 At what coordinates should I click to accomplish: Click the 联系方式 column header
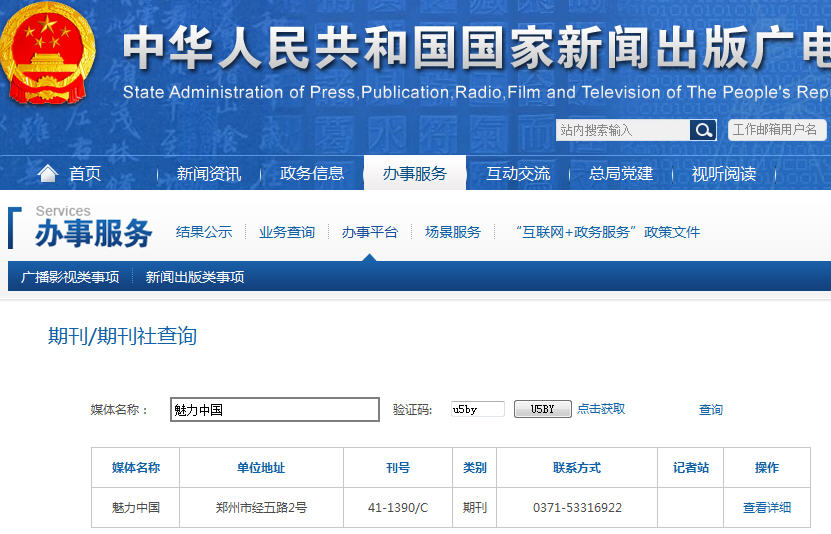point(577,468)
